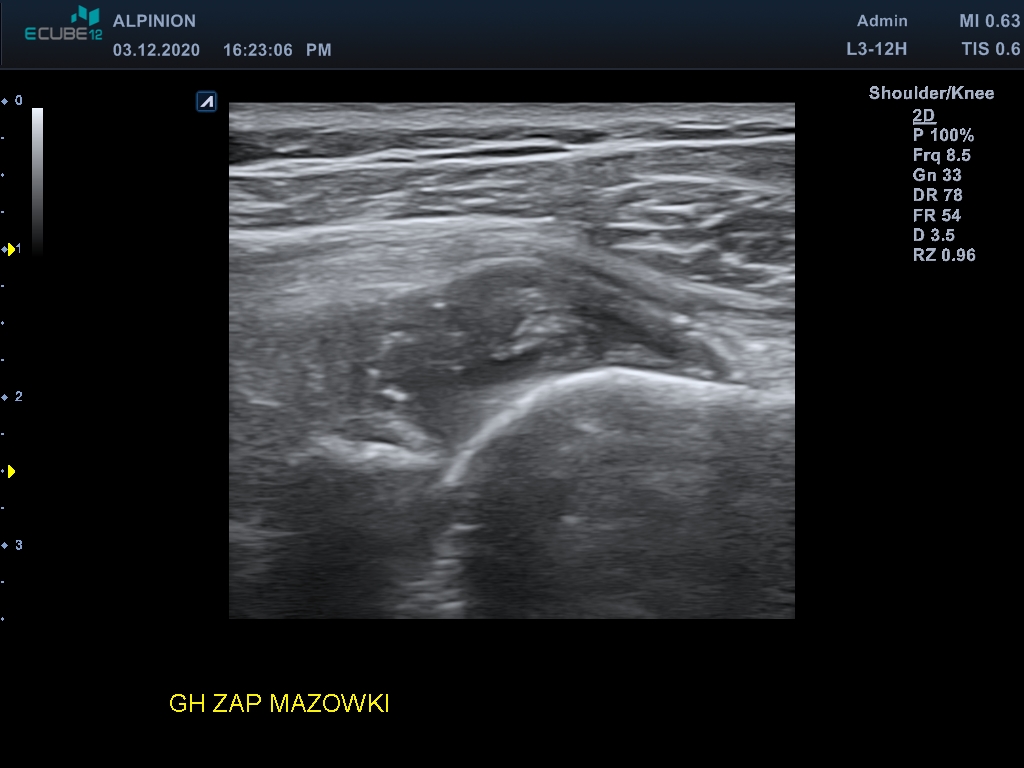Select the yellow focal marker at depth 1

(x=10, y=249)
